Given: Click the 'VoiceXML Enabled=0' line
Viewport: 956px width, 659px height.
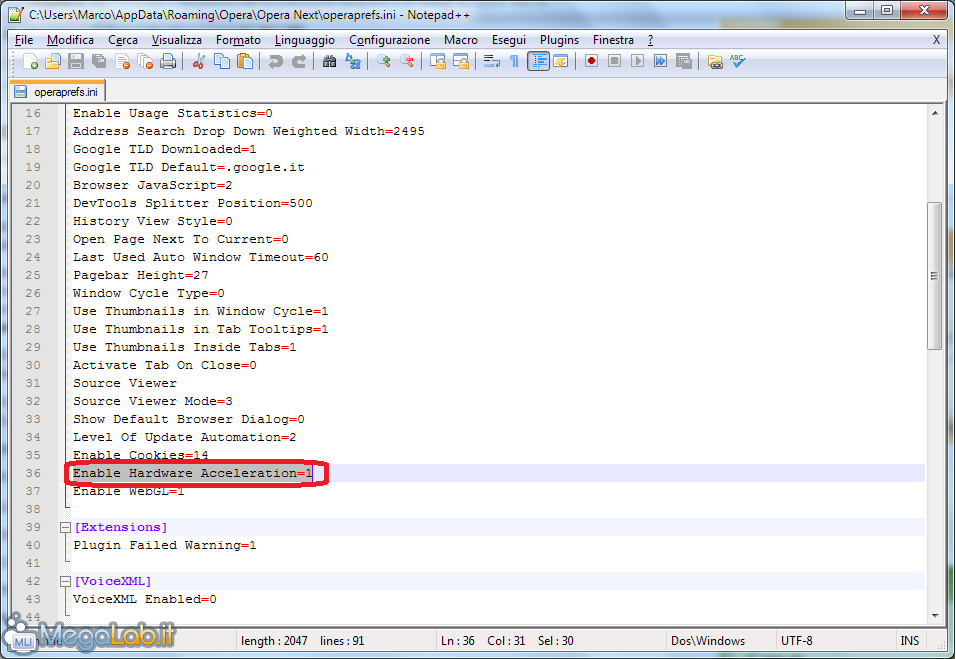Looking at the screenshot, I should click(144, 599).
